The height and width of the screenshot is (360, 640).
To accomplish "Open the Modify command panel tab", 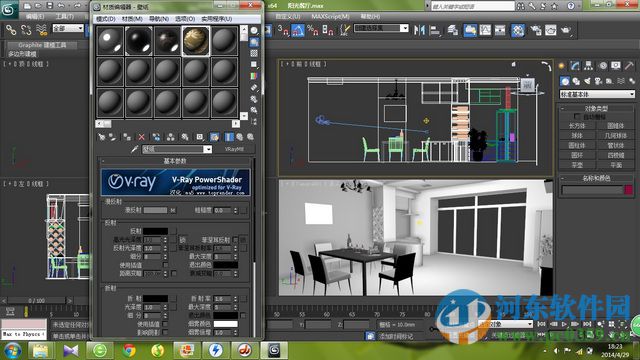I will [x=575, y=66].
